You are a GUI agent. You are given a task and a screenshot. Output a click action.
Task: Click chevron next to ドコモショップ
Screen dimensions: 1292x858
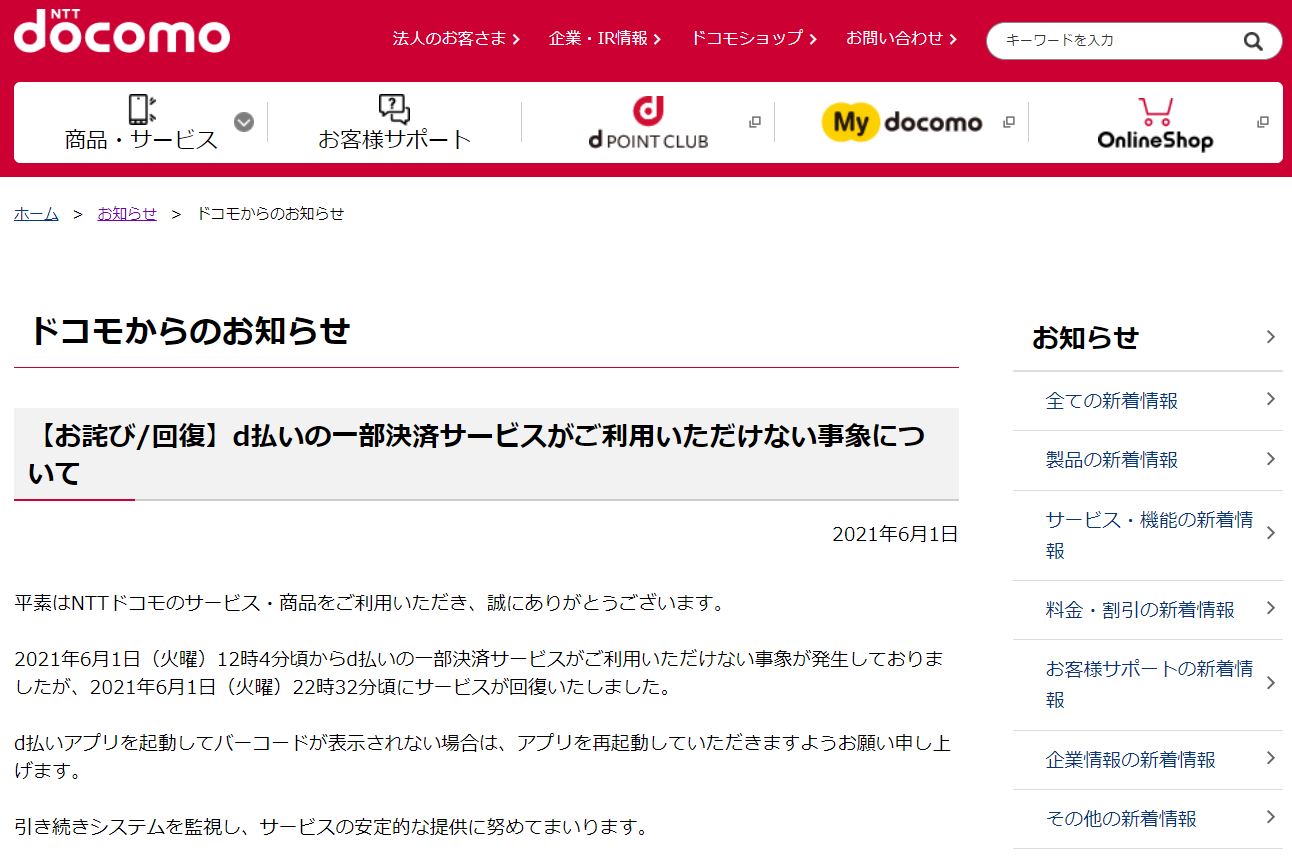coord(813,39)
